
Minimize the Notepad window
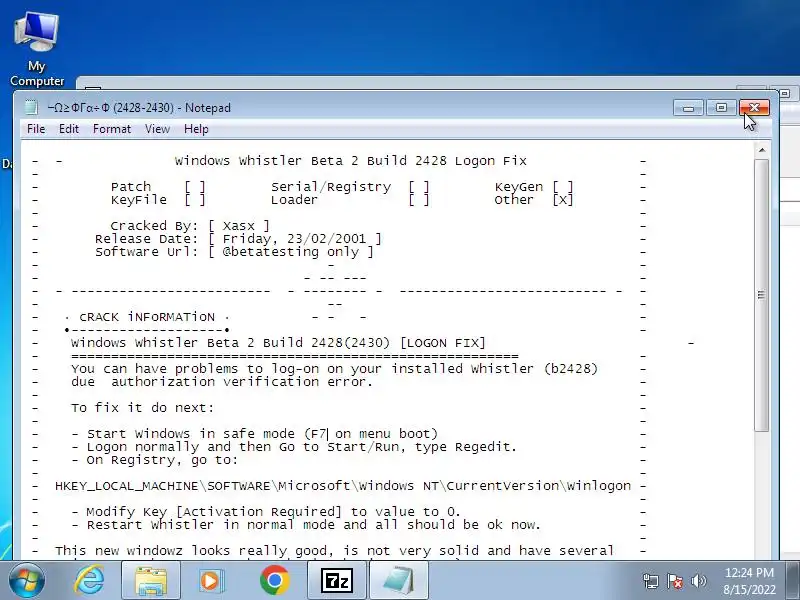pos(689,108)
